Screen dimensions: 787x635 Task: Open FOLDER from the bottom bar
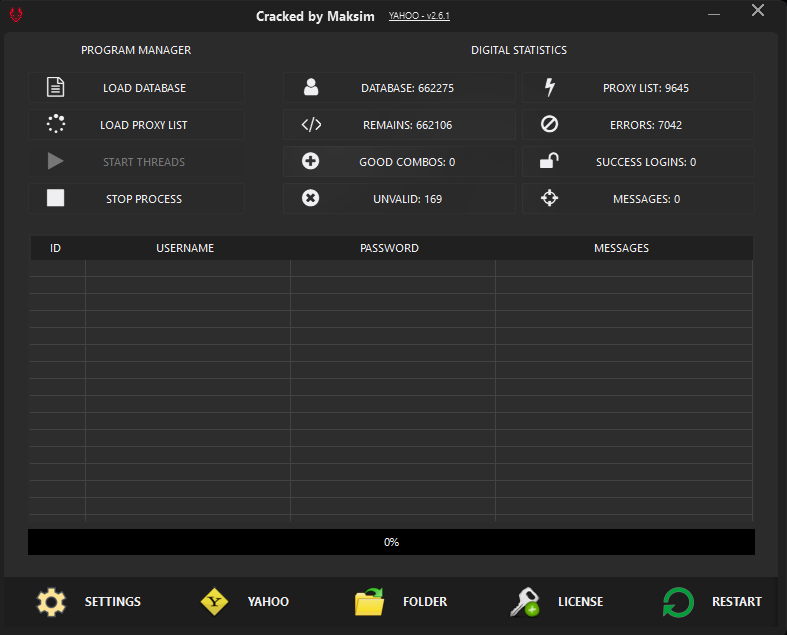425,601
